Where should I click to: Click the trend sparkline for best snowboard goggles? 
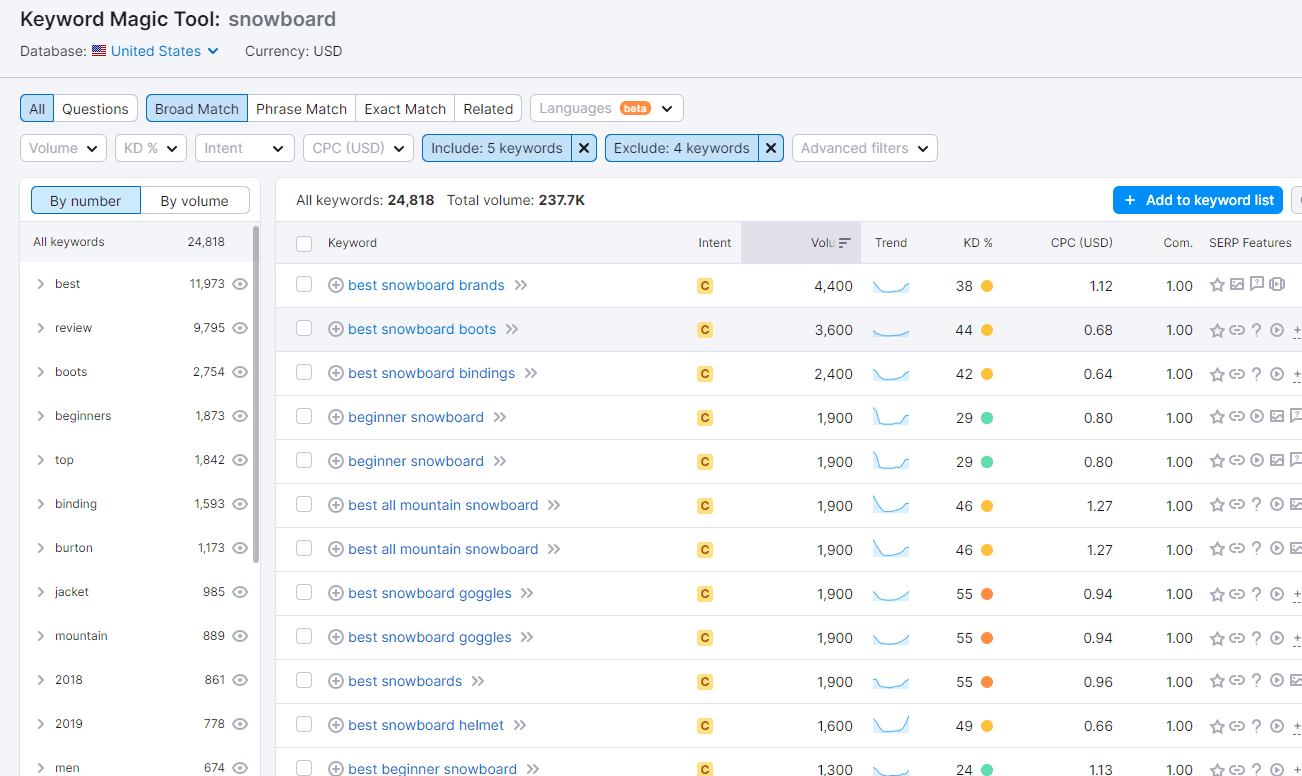pyautogui.click(x=890, y=592)
